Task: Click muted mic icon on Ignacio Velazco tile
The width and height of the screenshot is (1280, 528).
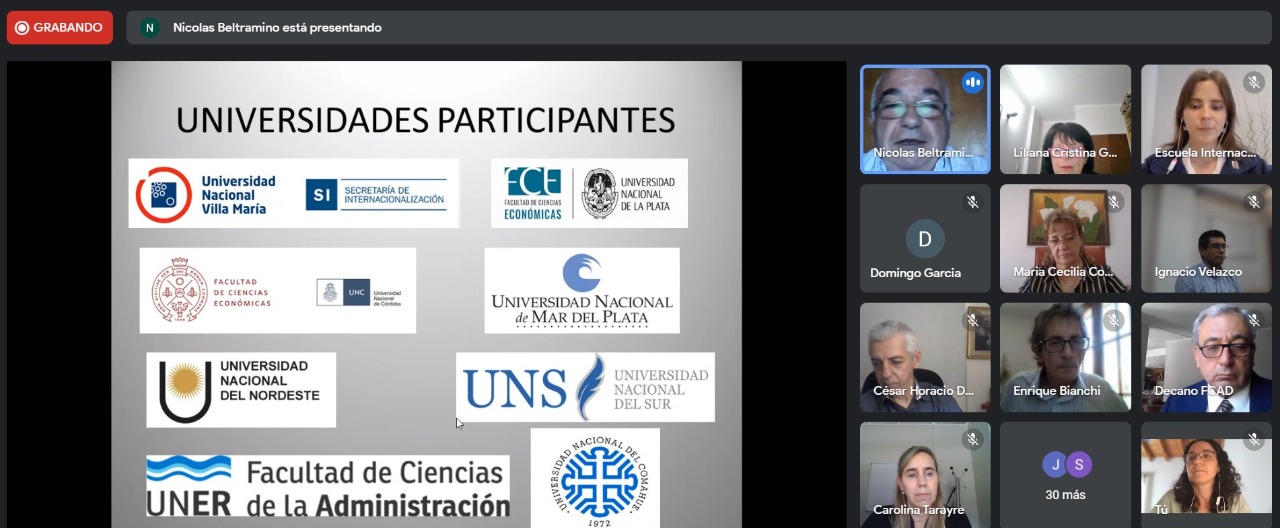Action: (1254, 202)
